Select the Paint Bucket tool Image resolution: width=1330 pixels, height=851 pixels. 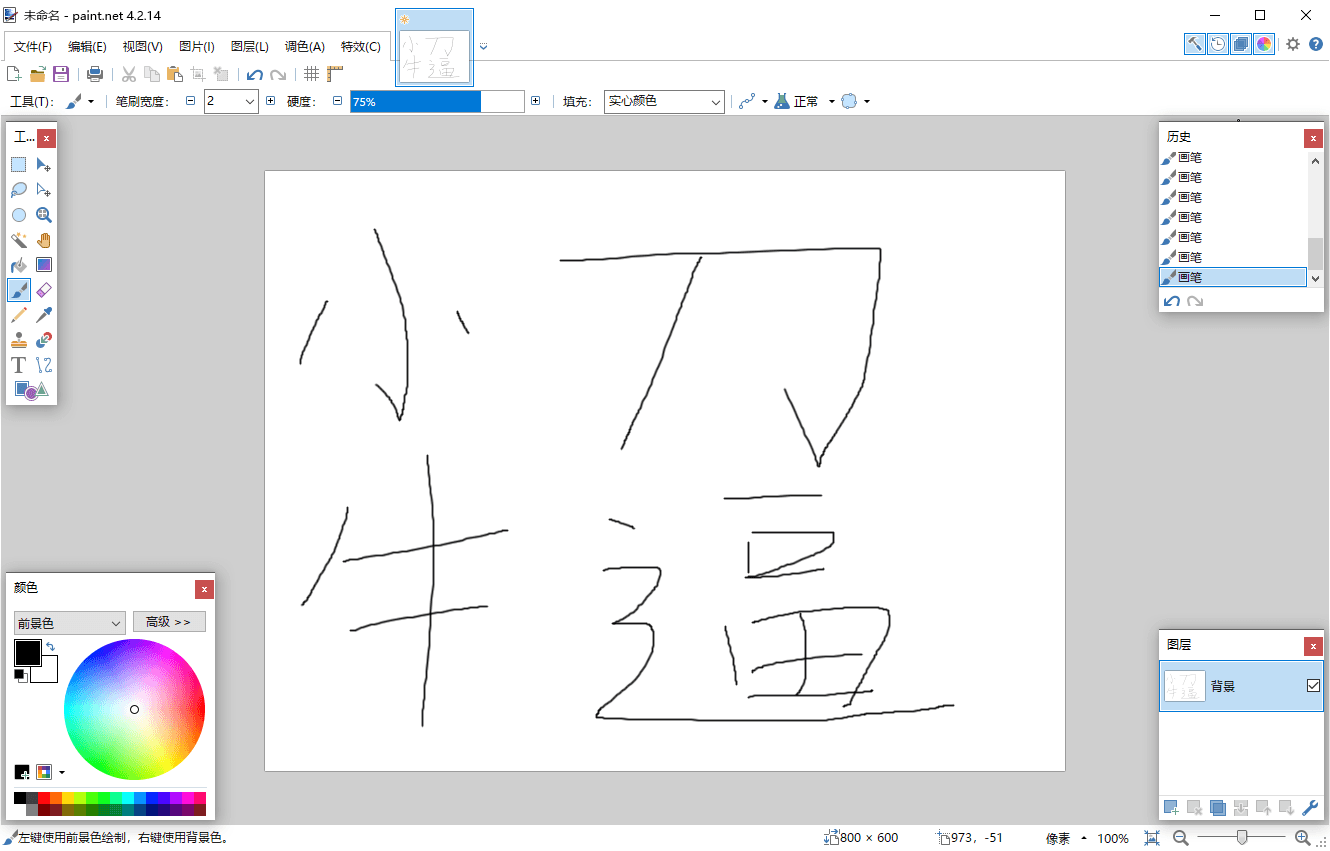click(18, 264)
